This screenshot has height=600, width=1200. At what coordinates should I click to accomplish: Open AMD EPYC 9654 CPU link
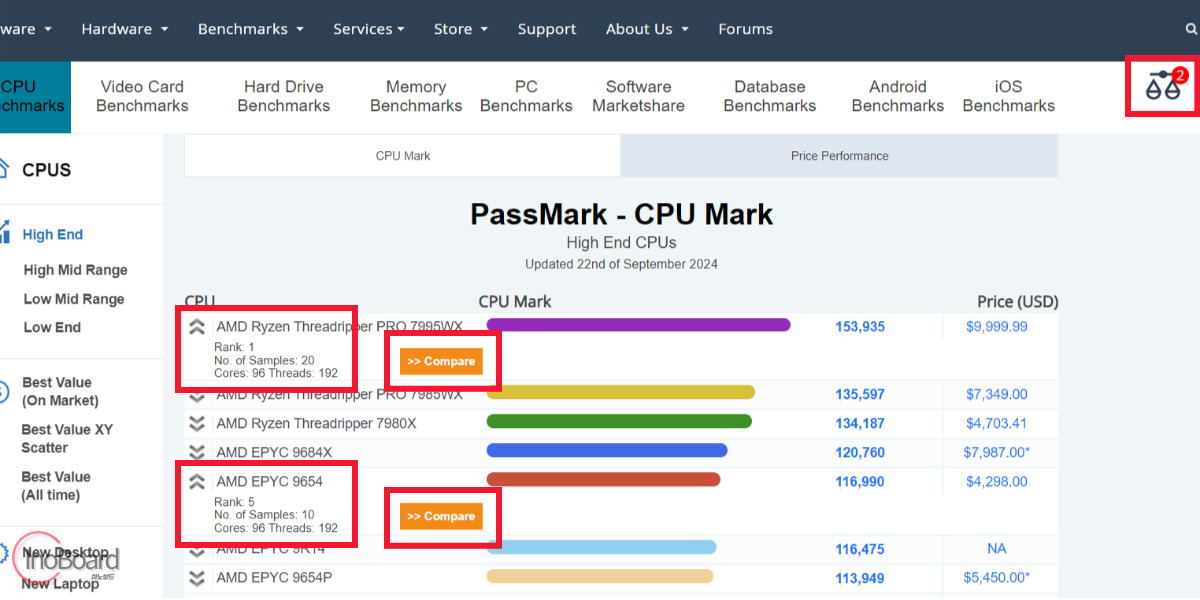click(x=270, y=482)
